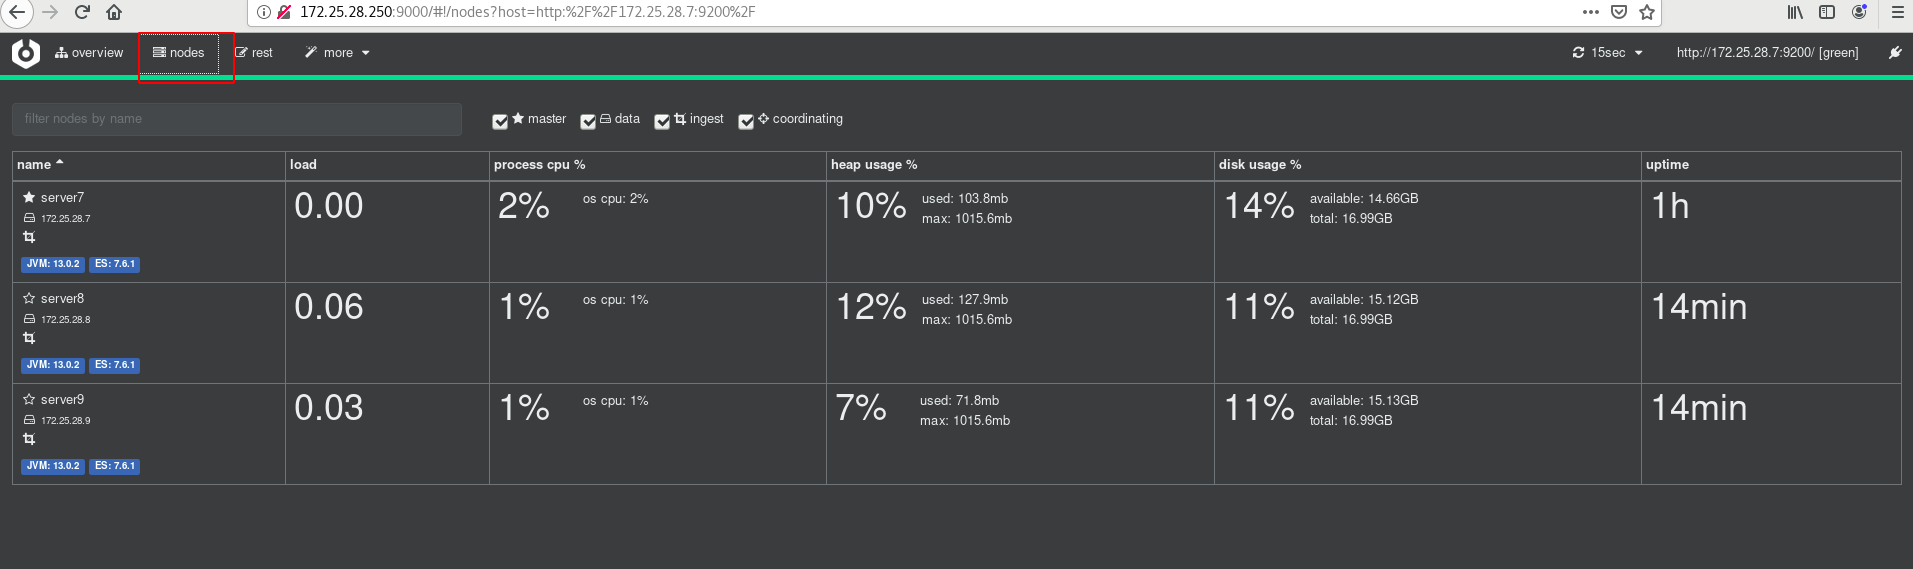Open the rest tab
This screenshot has height=569, width=1913.
point(254,53)
